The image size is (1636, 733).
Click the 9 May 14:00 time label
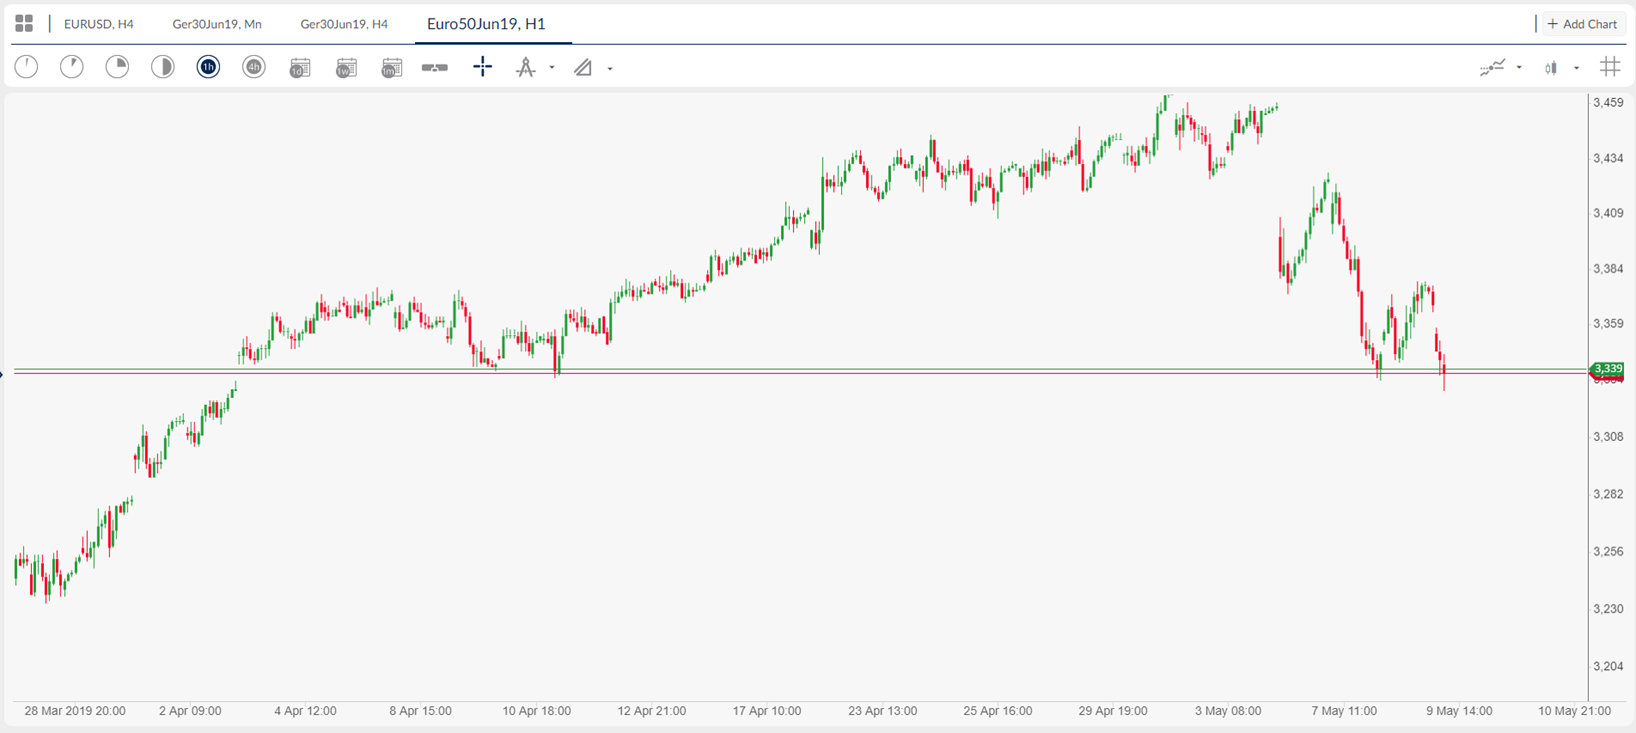[1459, 711]
